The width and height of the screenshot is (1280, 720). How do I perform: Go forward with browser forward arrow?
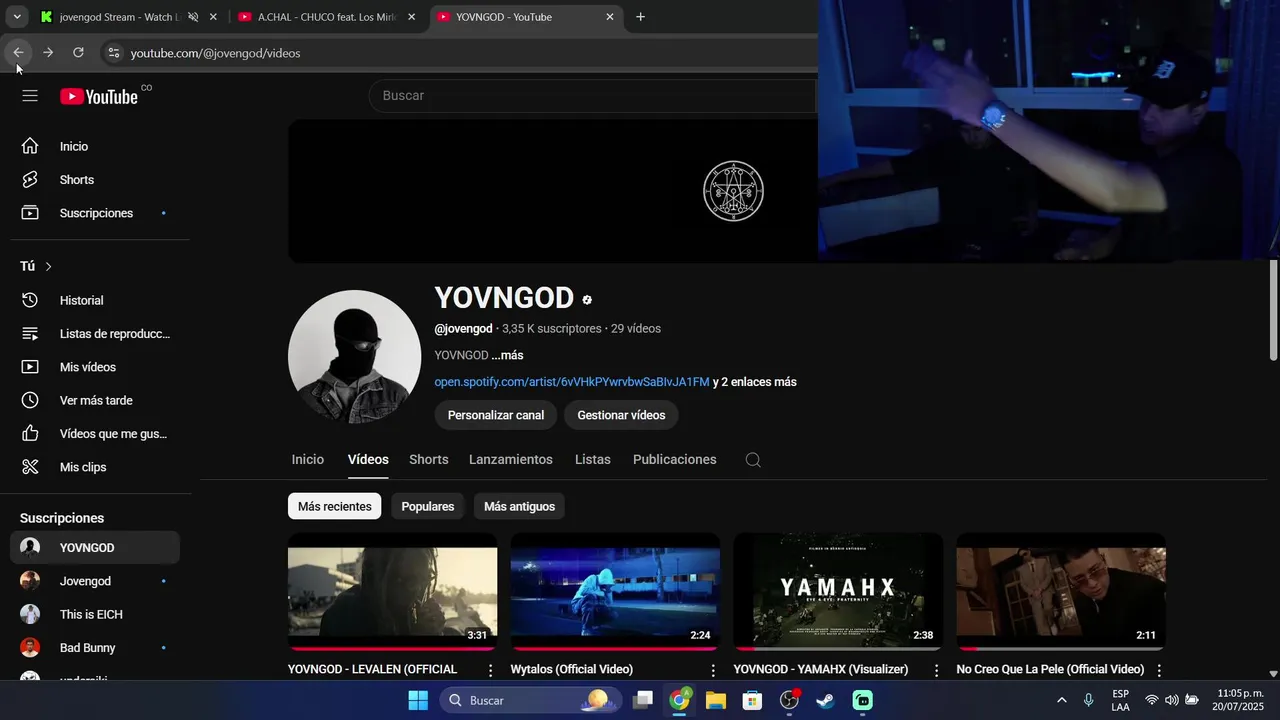coord(48,53)
